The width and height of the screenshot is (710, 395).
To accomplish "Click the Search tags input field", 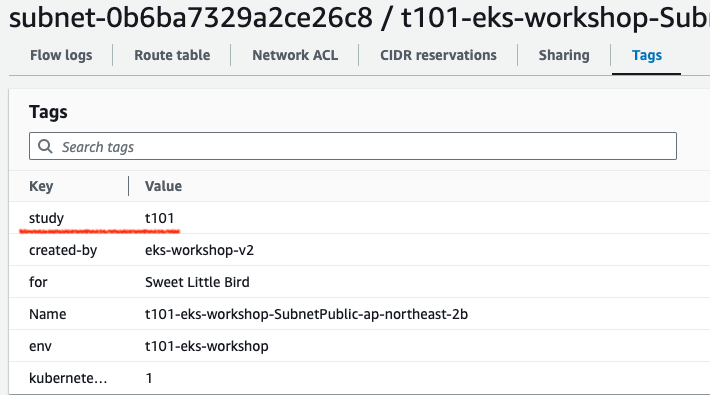I will [353, 146].
